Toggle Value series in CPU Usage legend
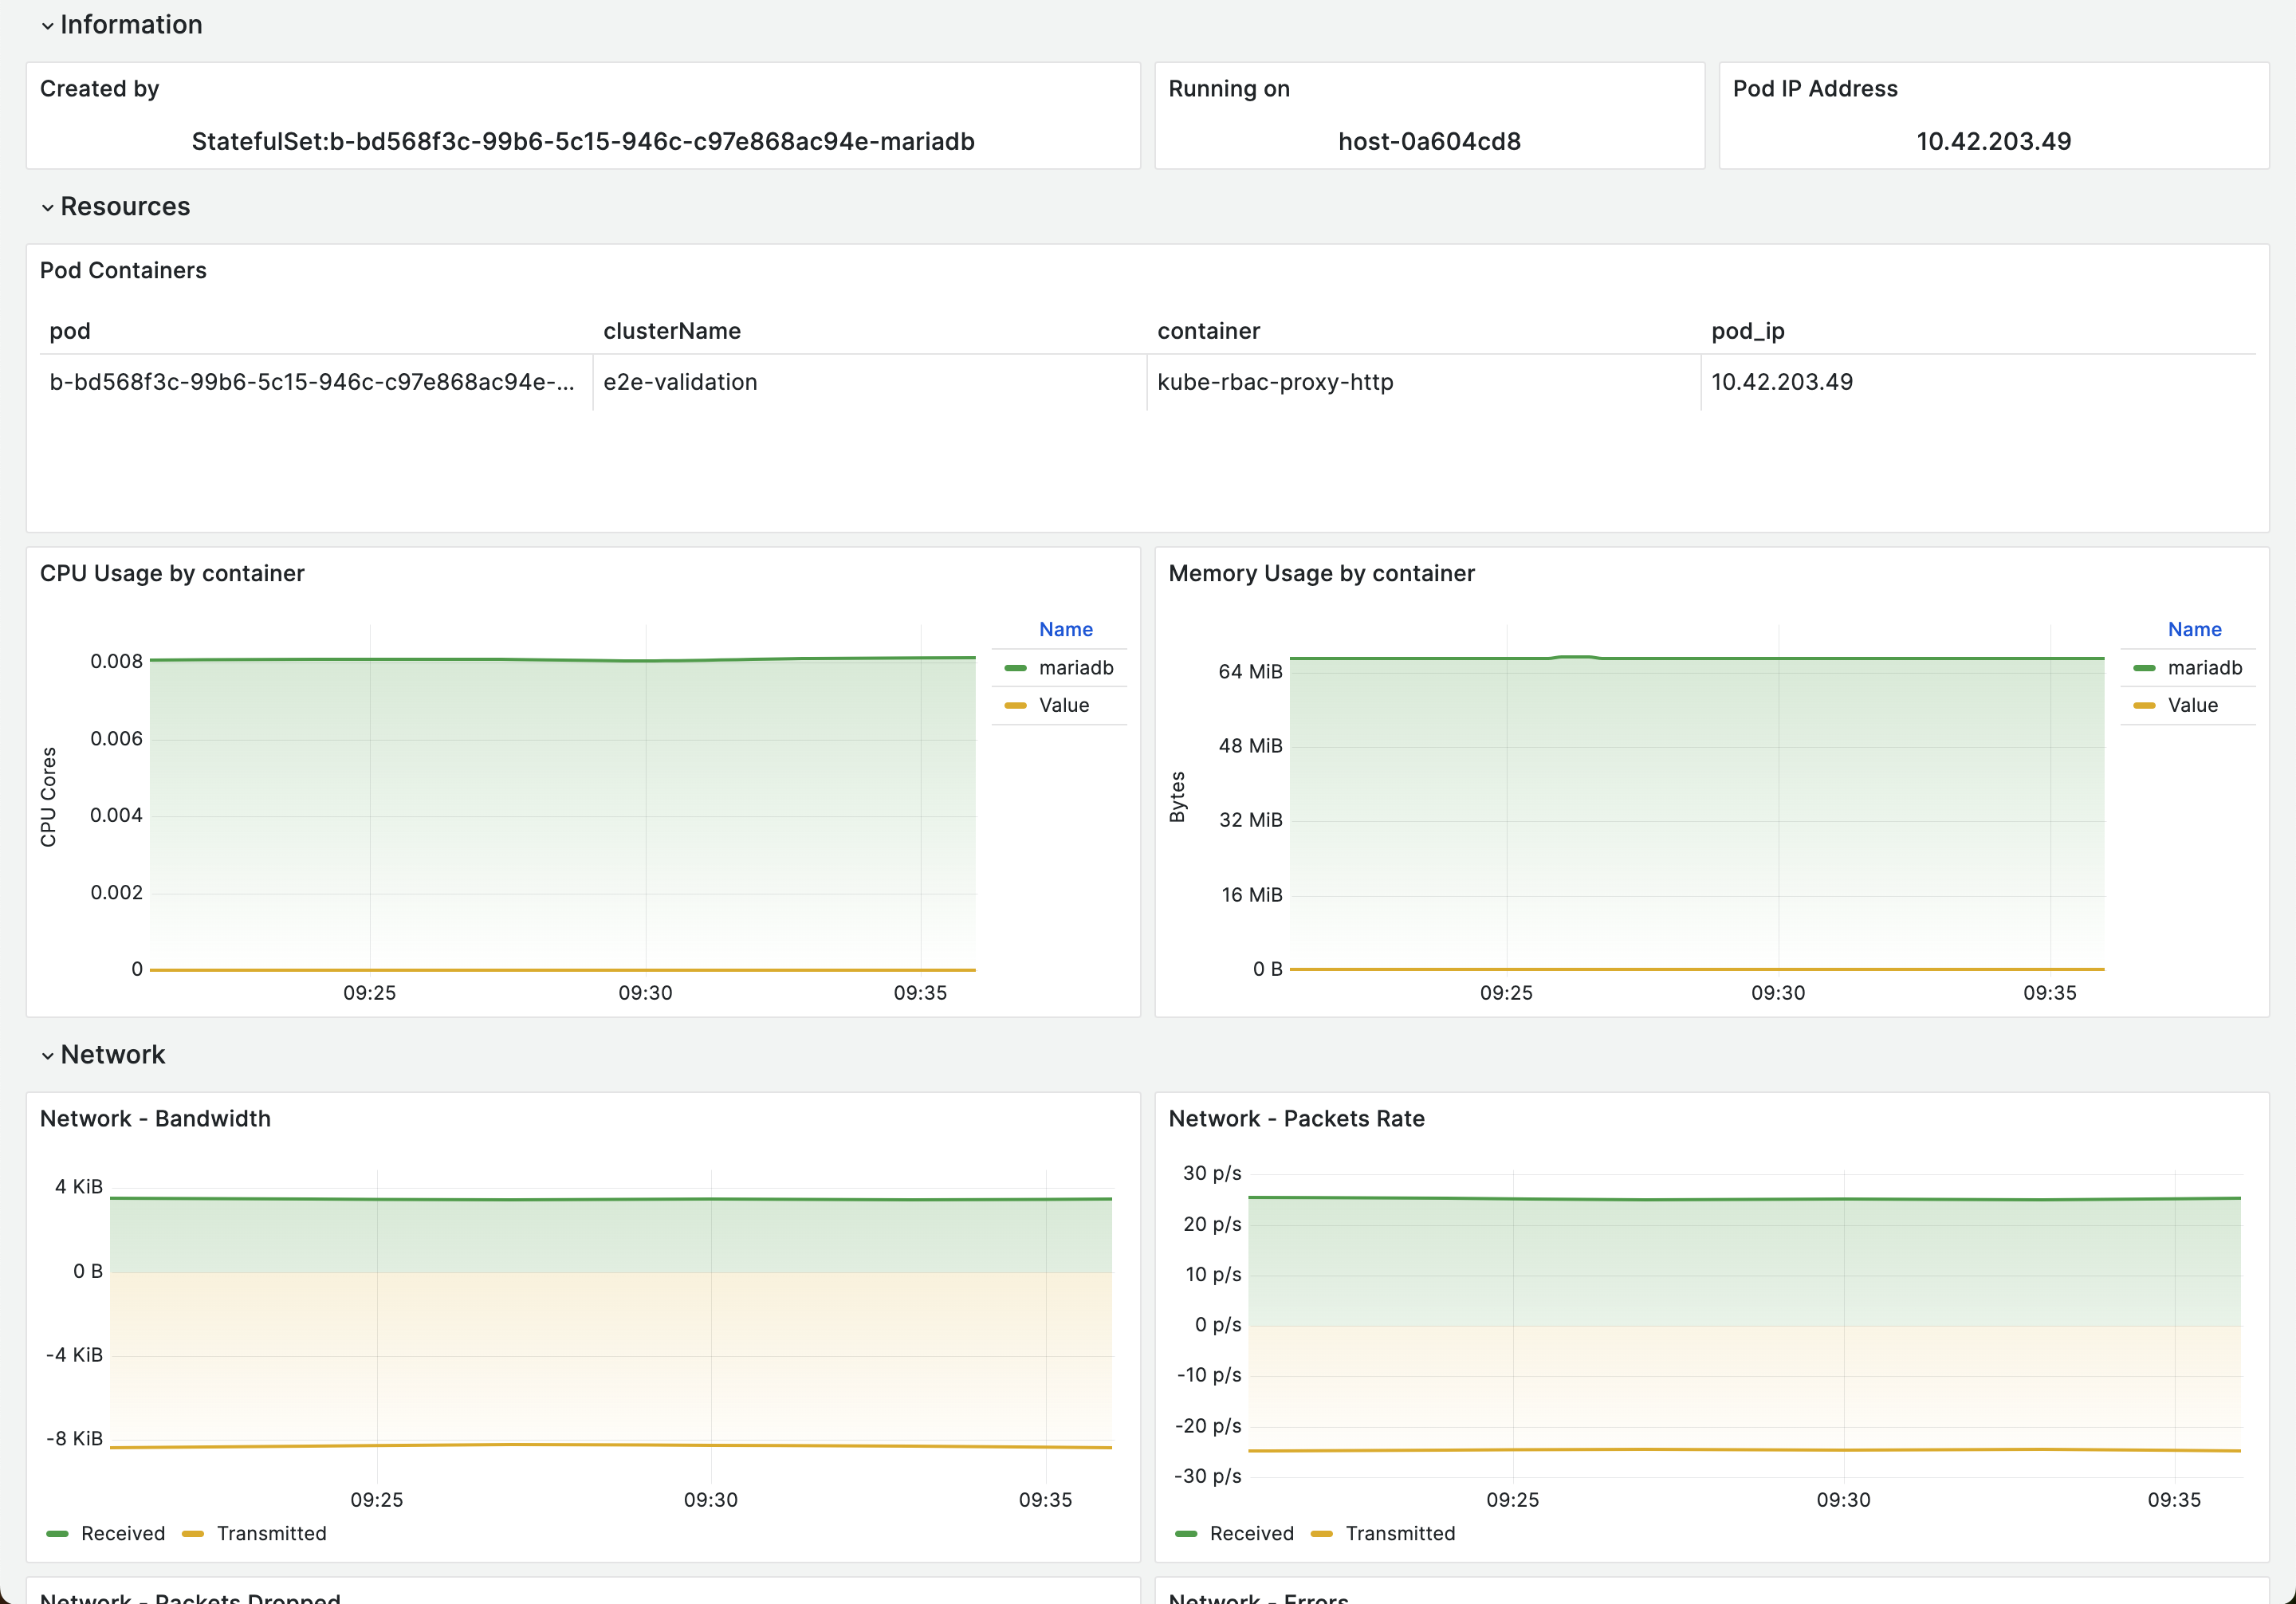 click(1063, 706)
